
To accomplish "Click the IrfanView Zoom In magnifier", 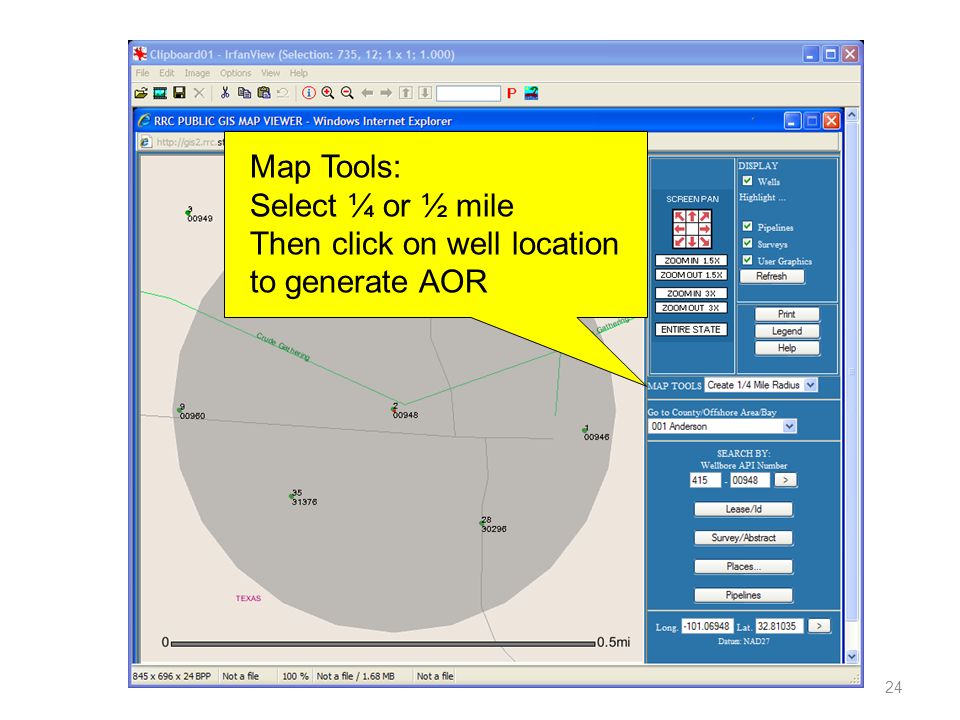I will [x=328, y=93].
